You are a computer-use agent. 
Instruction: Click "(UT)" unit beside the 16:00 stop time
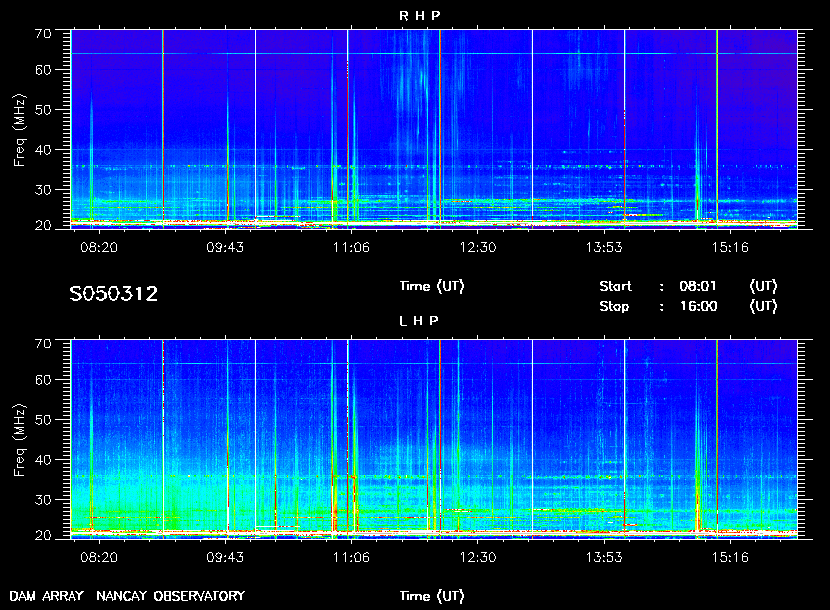[x=763, y=307]
